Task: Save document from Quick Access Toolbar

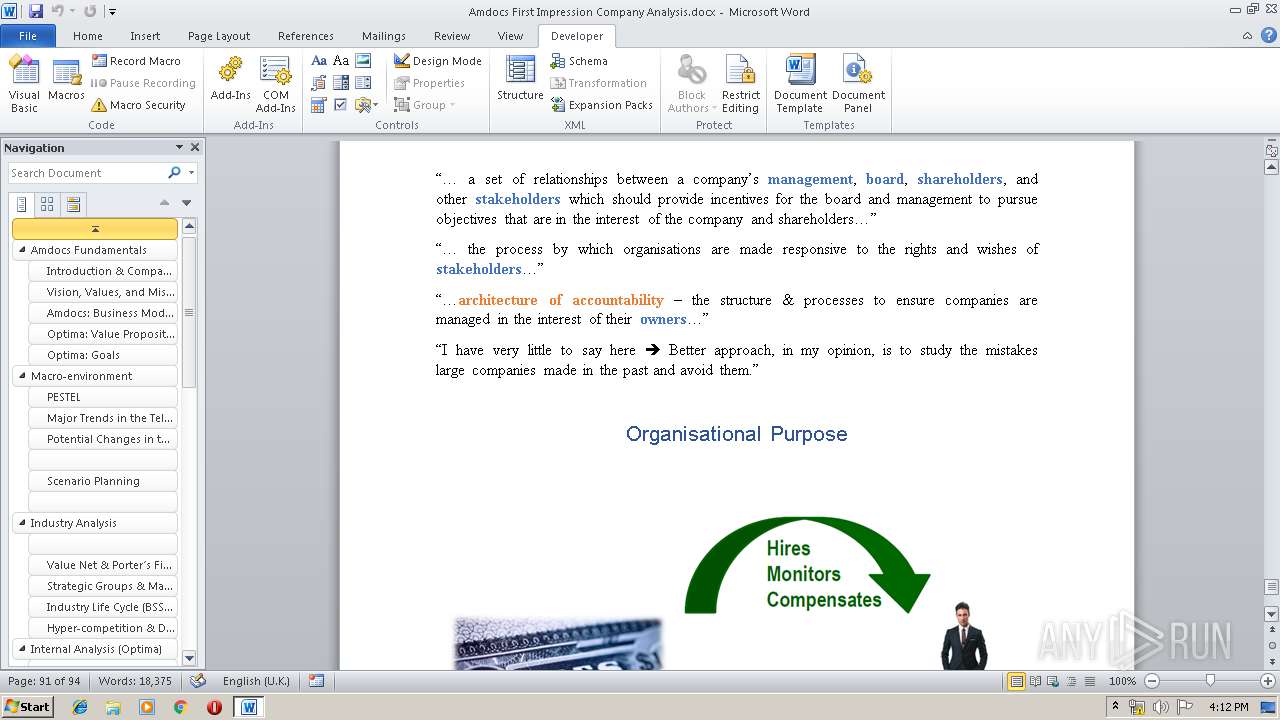Action: pos(36,11)
